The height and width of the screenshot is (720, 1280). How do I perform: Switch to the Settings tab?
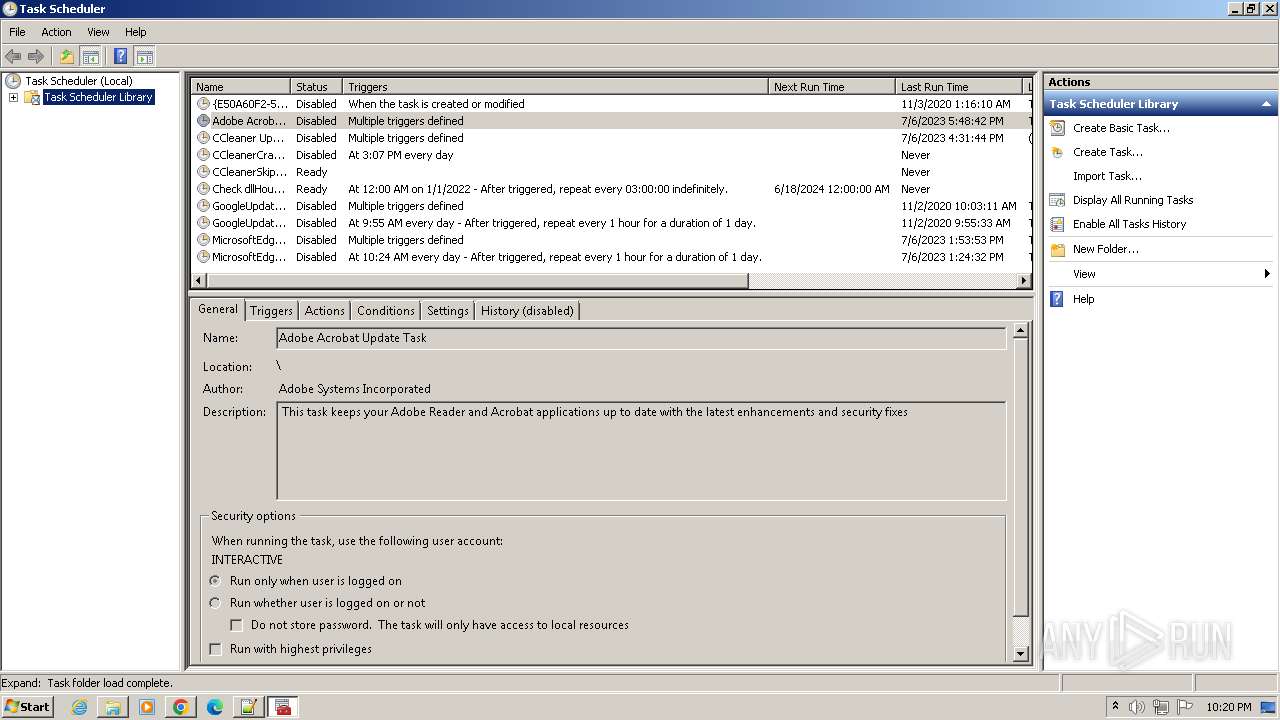(x=448, y=311)
